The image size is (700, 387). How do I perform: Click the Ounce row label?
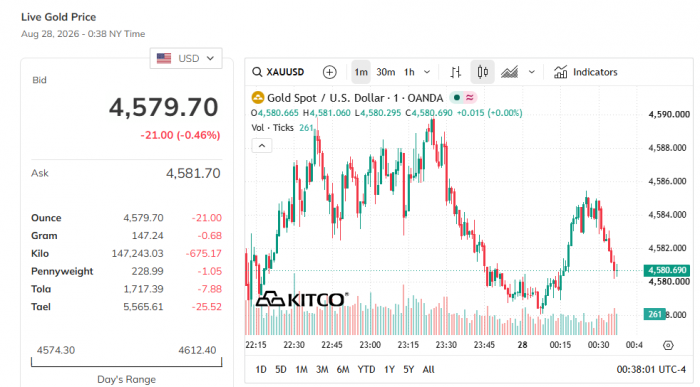pyautogui.click(x=46, y=218)
